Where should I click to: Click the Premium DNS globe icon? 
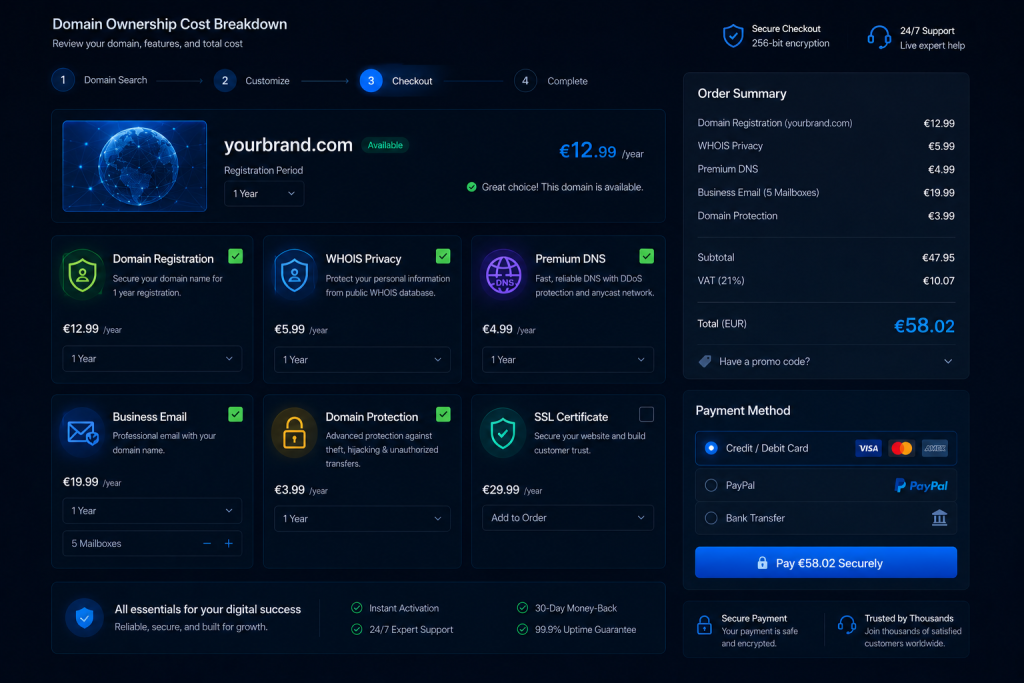[x=504, y=274]
